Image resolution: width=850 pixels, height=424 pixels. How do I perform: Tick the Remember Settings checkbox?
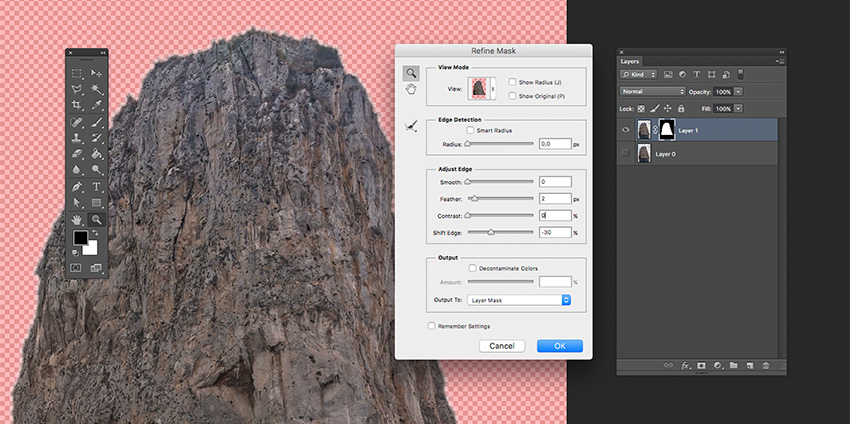(x=432, y=326)
